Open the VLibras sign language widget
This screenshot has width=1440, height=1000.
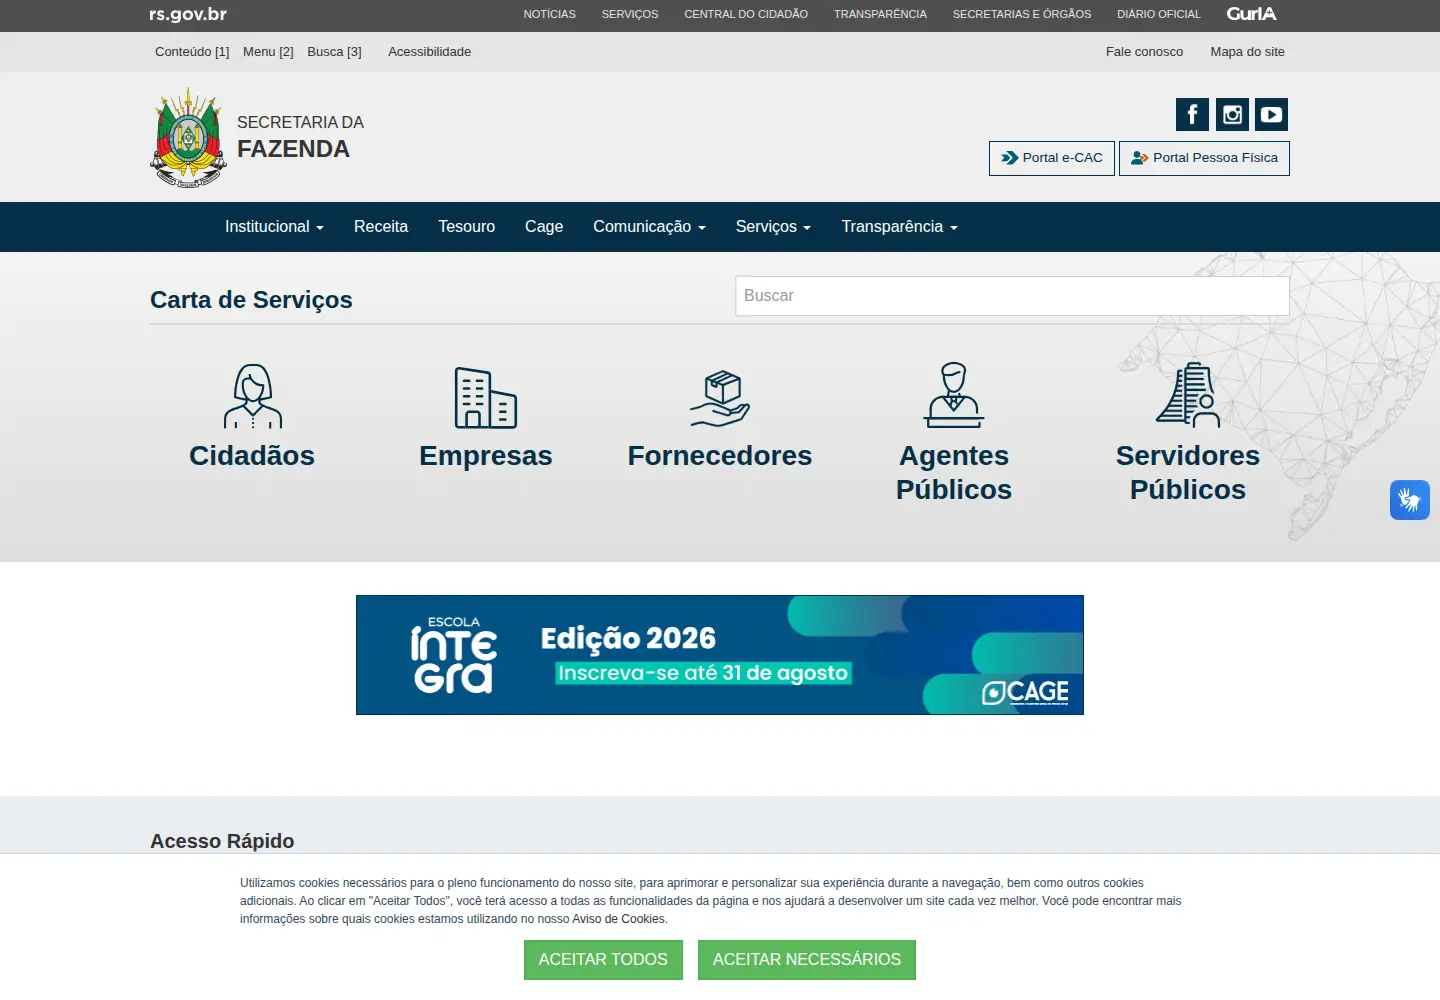click(x=1410, y=500)
